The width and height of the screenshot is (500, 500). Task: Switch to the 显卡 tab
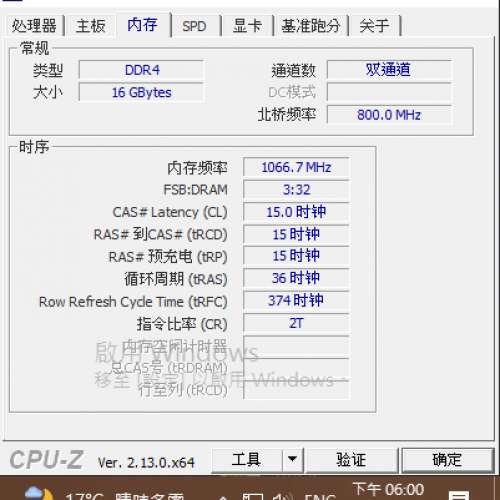[x=247, y=26]
